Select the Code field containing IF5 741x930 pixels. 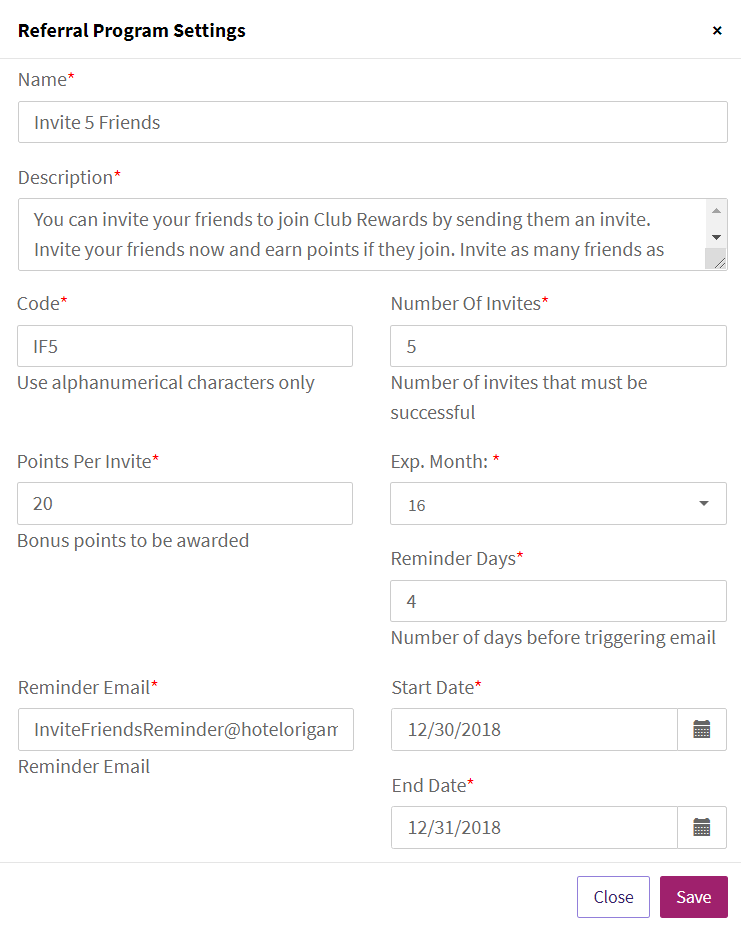click(185, 346)
